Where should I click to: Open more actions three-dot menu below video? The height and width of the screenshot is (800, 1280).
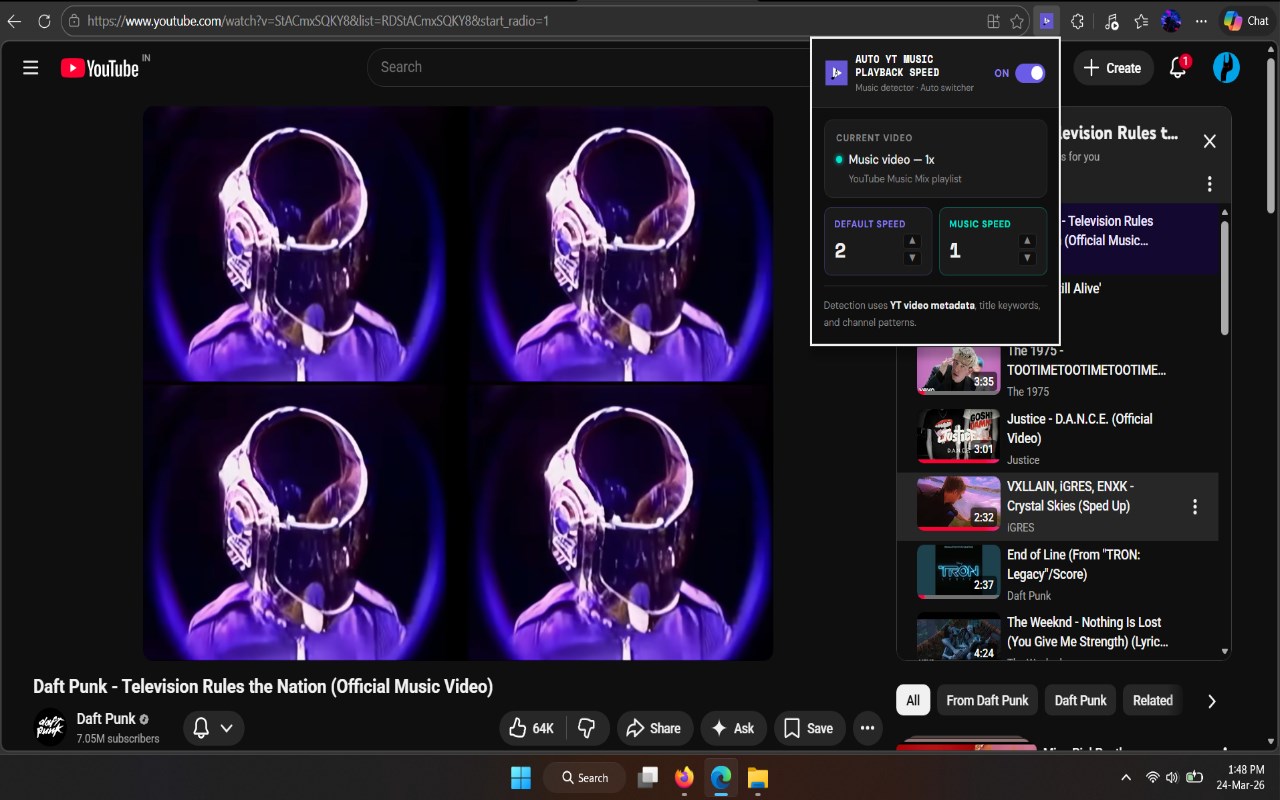(867, 728)
